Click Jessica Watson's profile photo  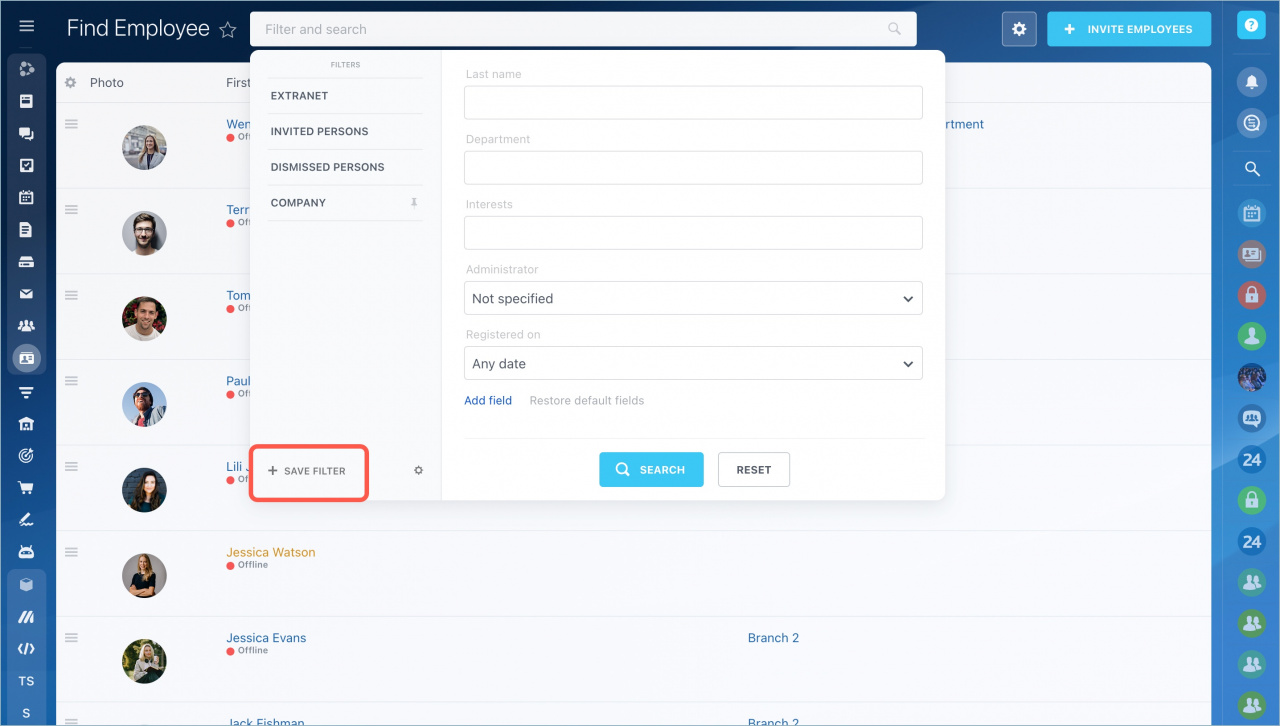(x=144, y=575)
